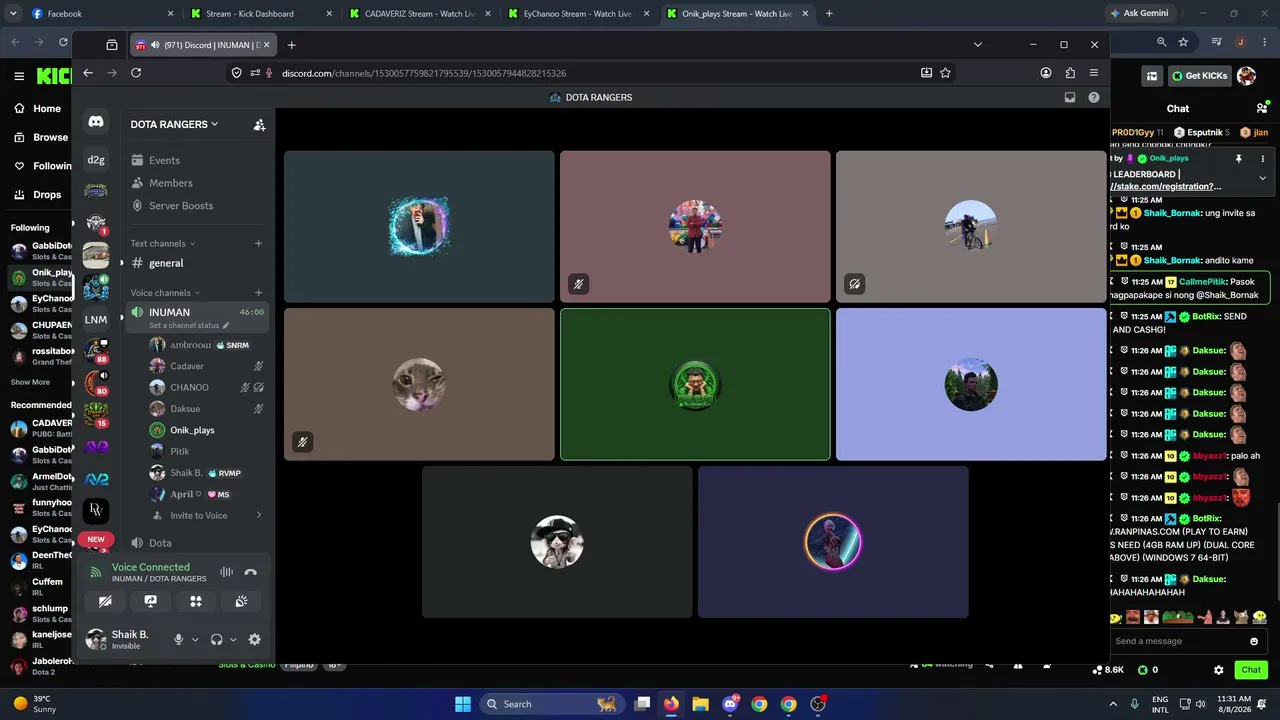
Task: Open Windows Start menu on taskbar
Action: point(462,704)
